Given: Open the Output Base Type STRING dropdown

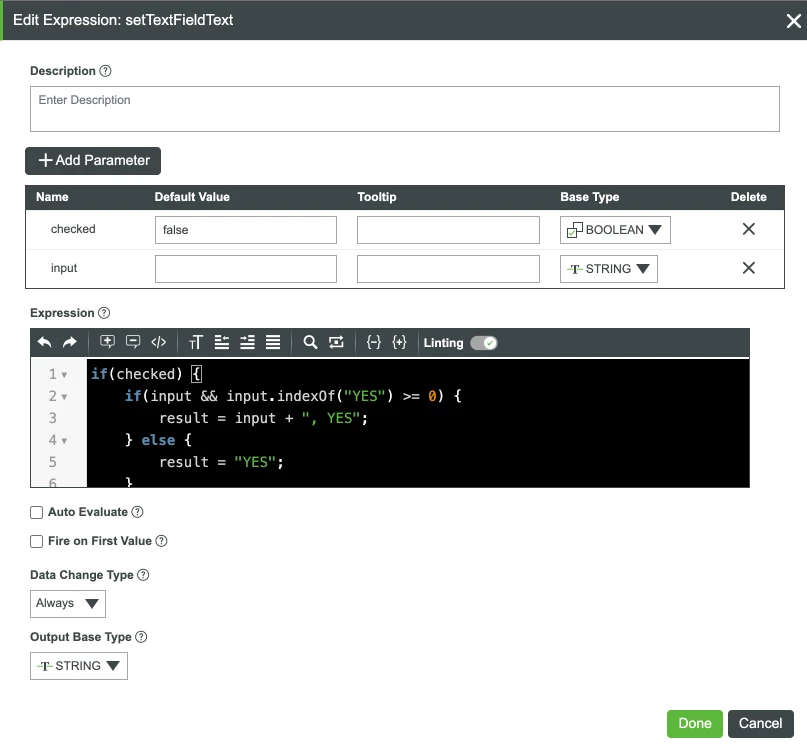Looking at the screenshot, I should pyautogui.click(x=79, y=666).
